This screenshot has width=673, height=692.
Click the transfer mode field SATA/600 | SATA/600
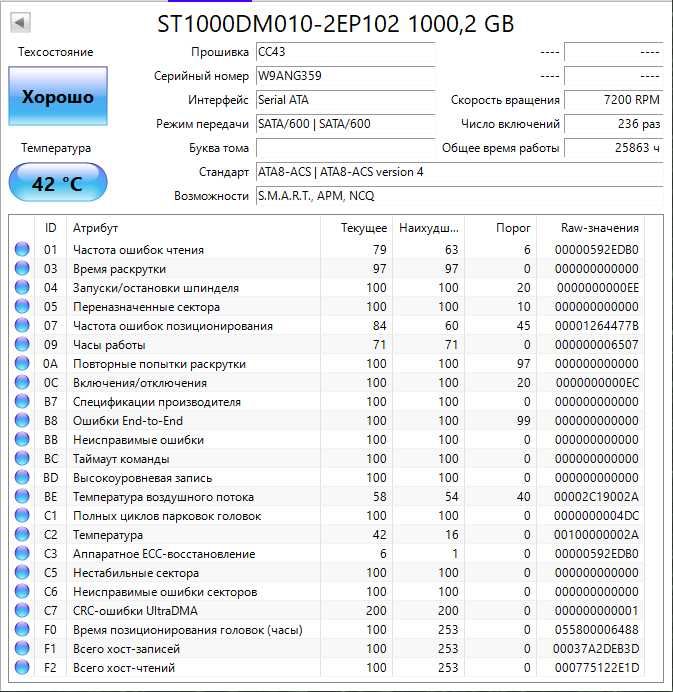[x=346, y=124]
